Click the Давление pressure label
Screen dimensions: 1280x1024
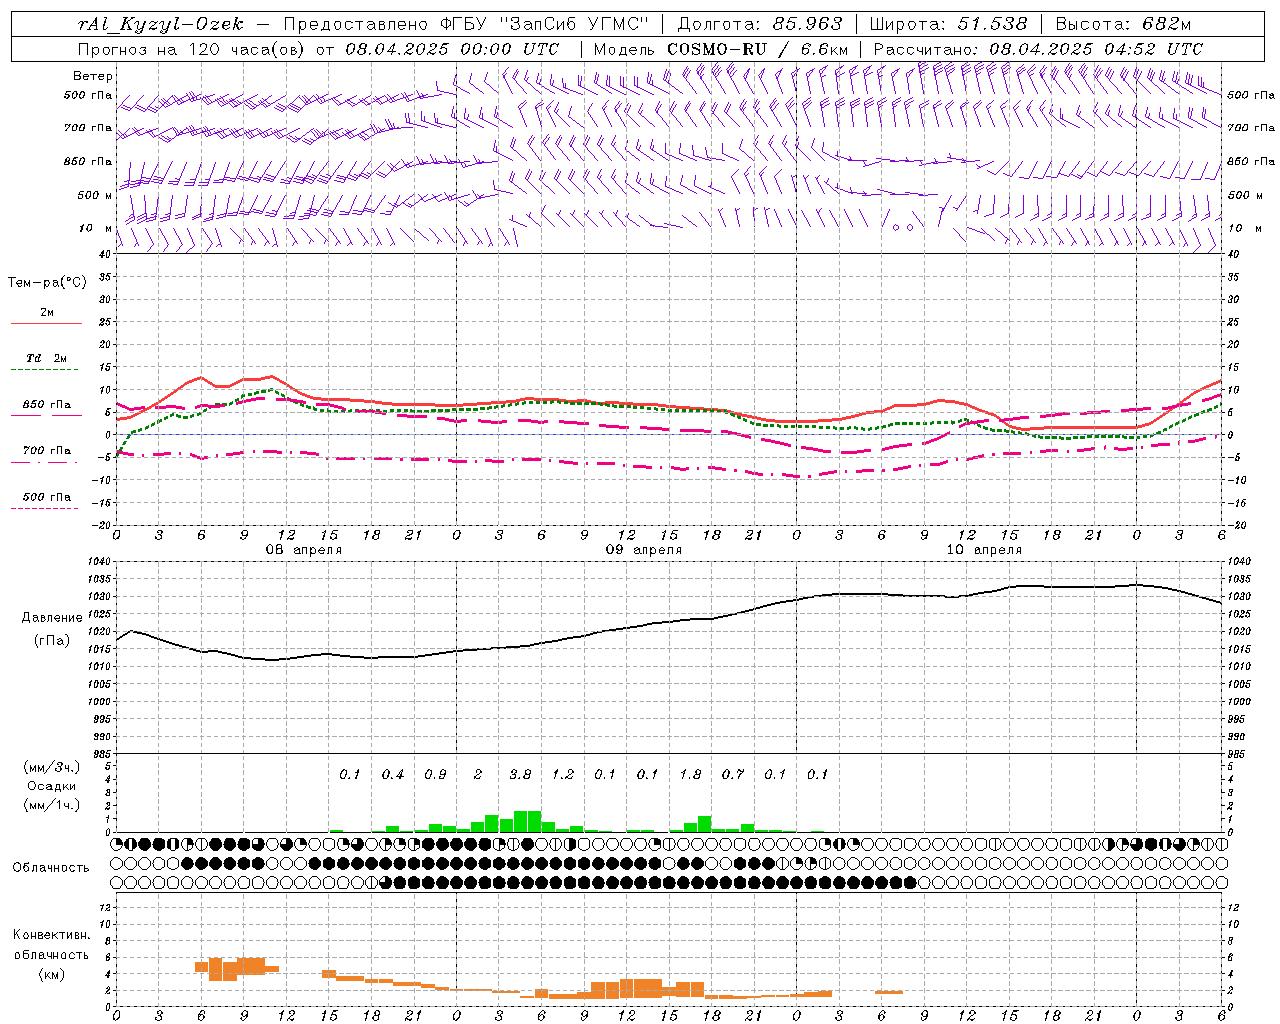point(51,618)
